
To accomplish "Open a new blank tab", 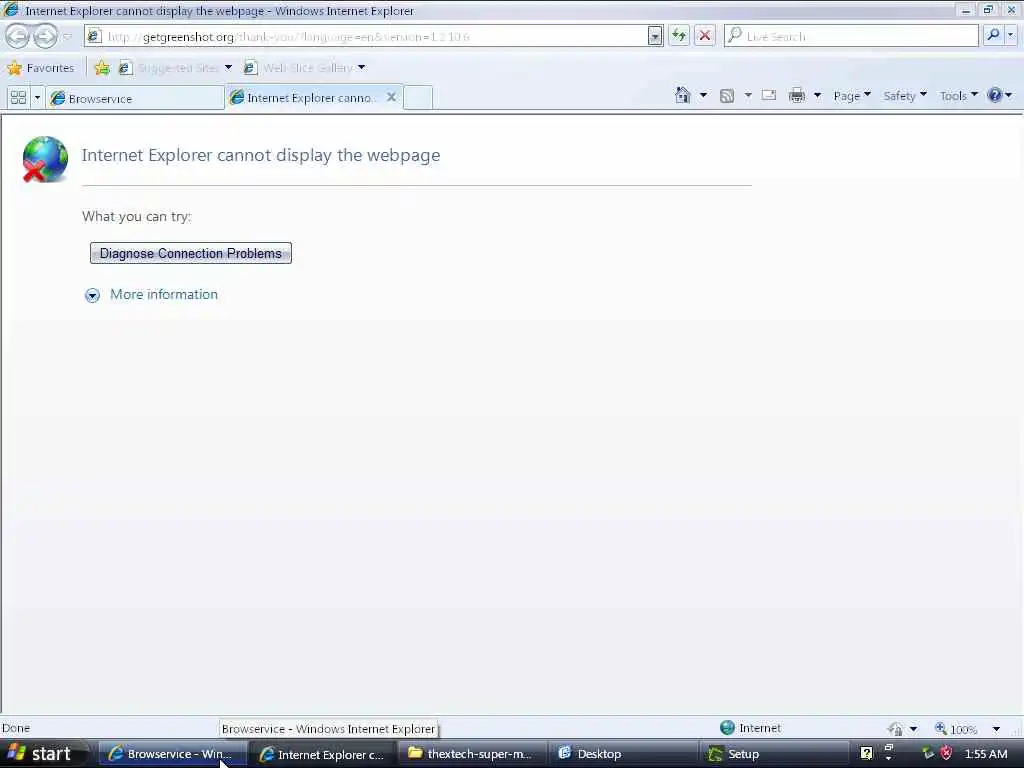I will [418, 98].
